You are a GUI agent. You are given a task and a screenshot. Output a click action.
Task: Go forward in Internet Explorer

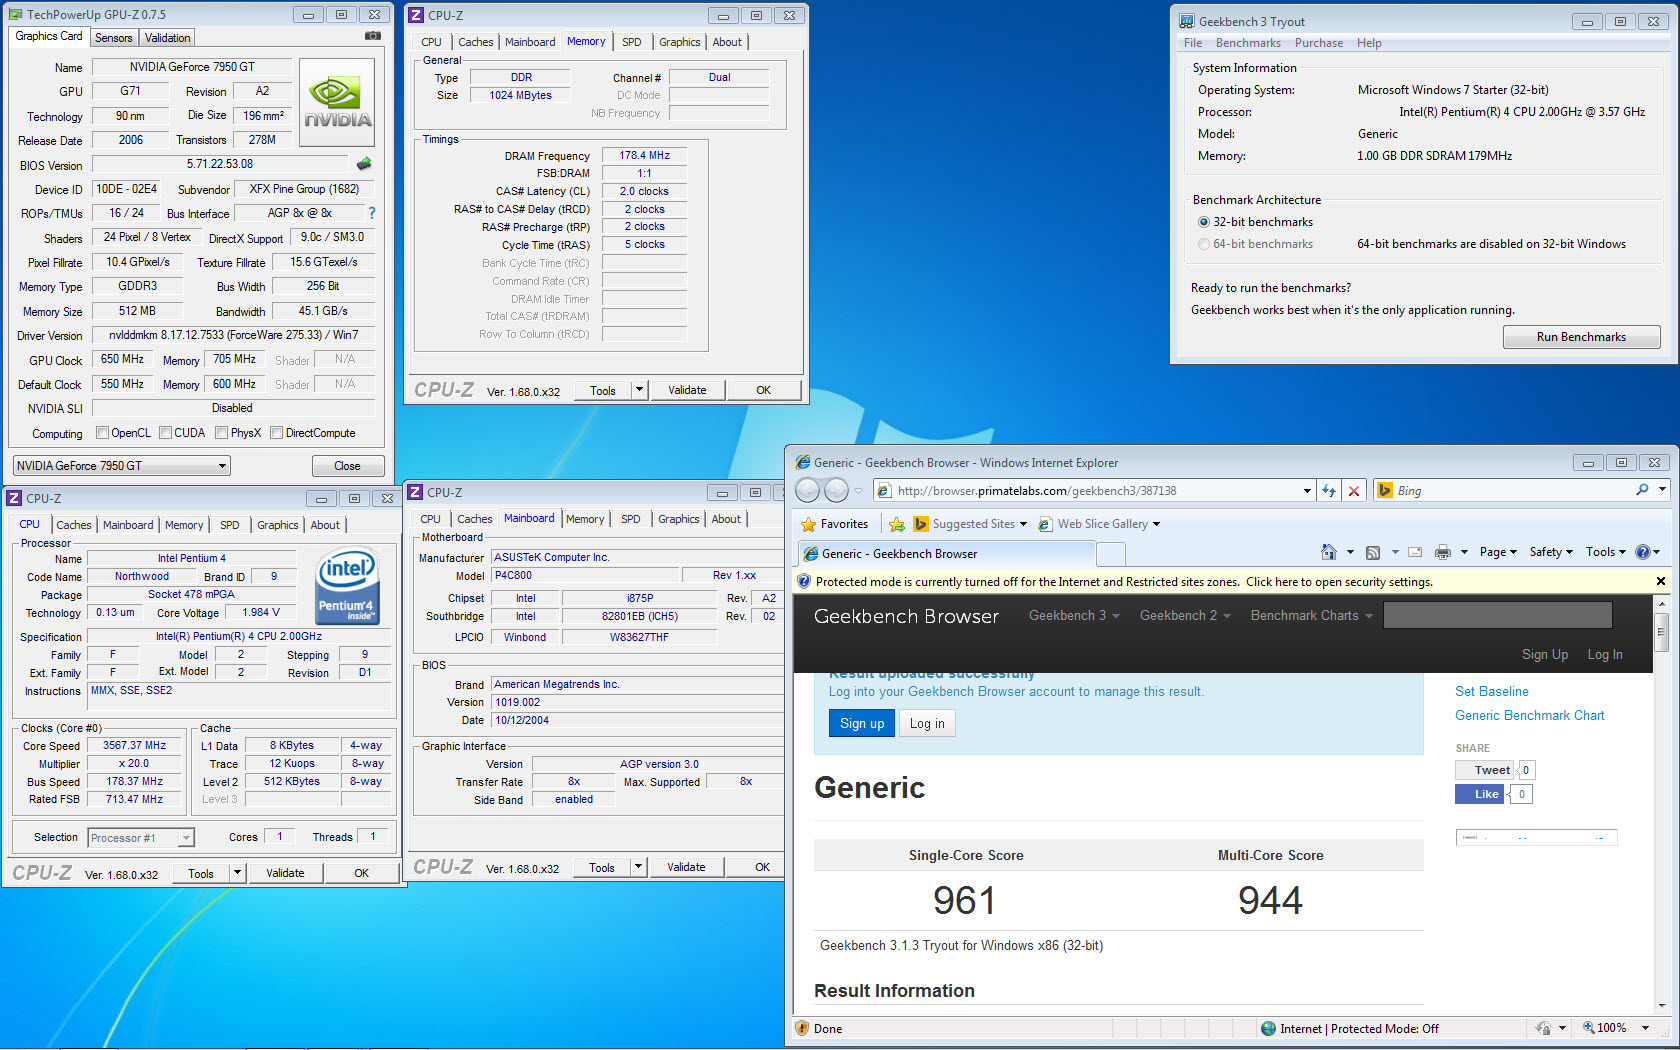coord(837,490)
